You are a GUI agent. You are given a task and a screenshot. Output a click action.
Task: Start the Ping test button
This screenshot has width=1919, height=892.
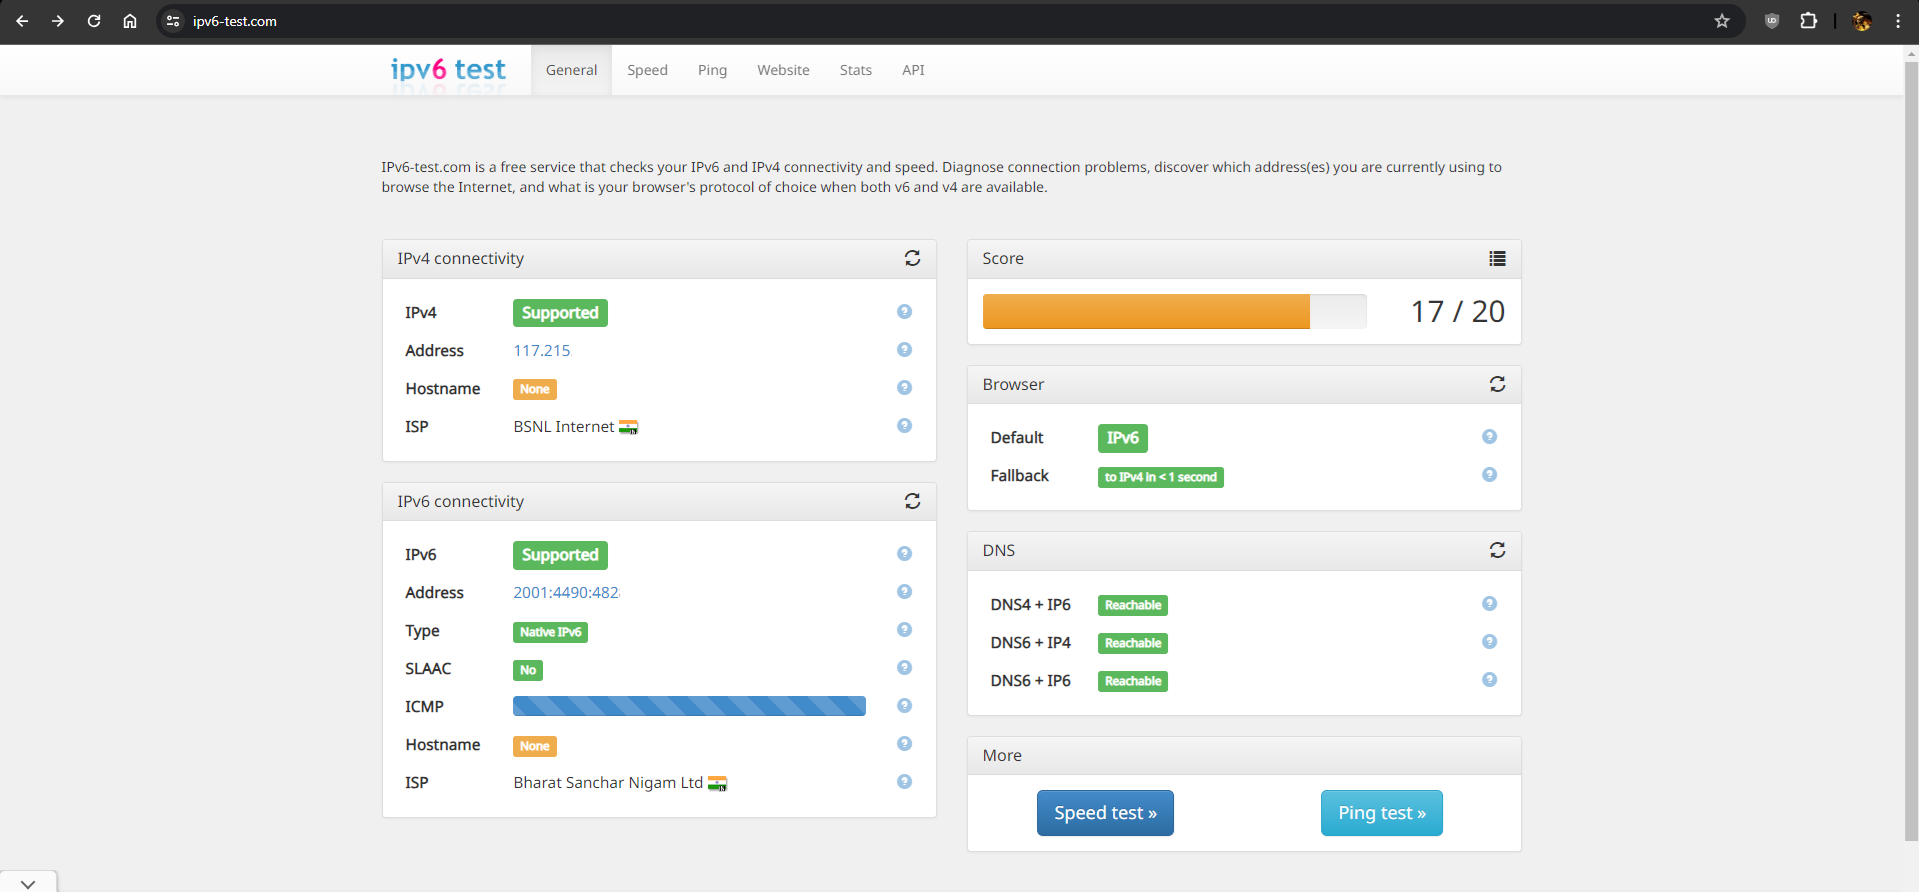point(1381,813)
